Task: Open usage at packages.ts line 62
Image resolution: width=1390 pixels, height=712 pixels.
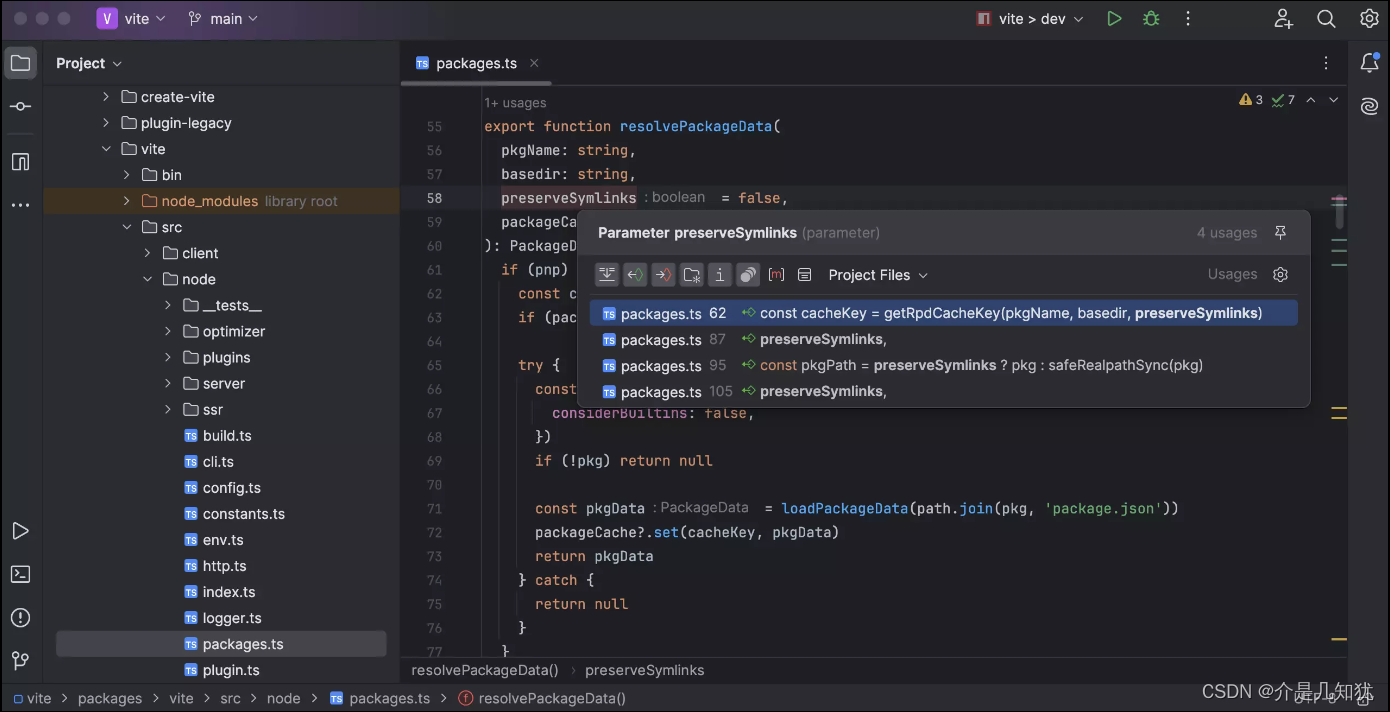Action: [x=943, y=313]
